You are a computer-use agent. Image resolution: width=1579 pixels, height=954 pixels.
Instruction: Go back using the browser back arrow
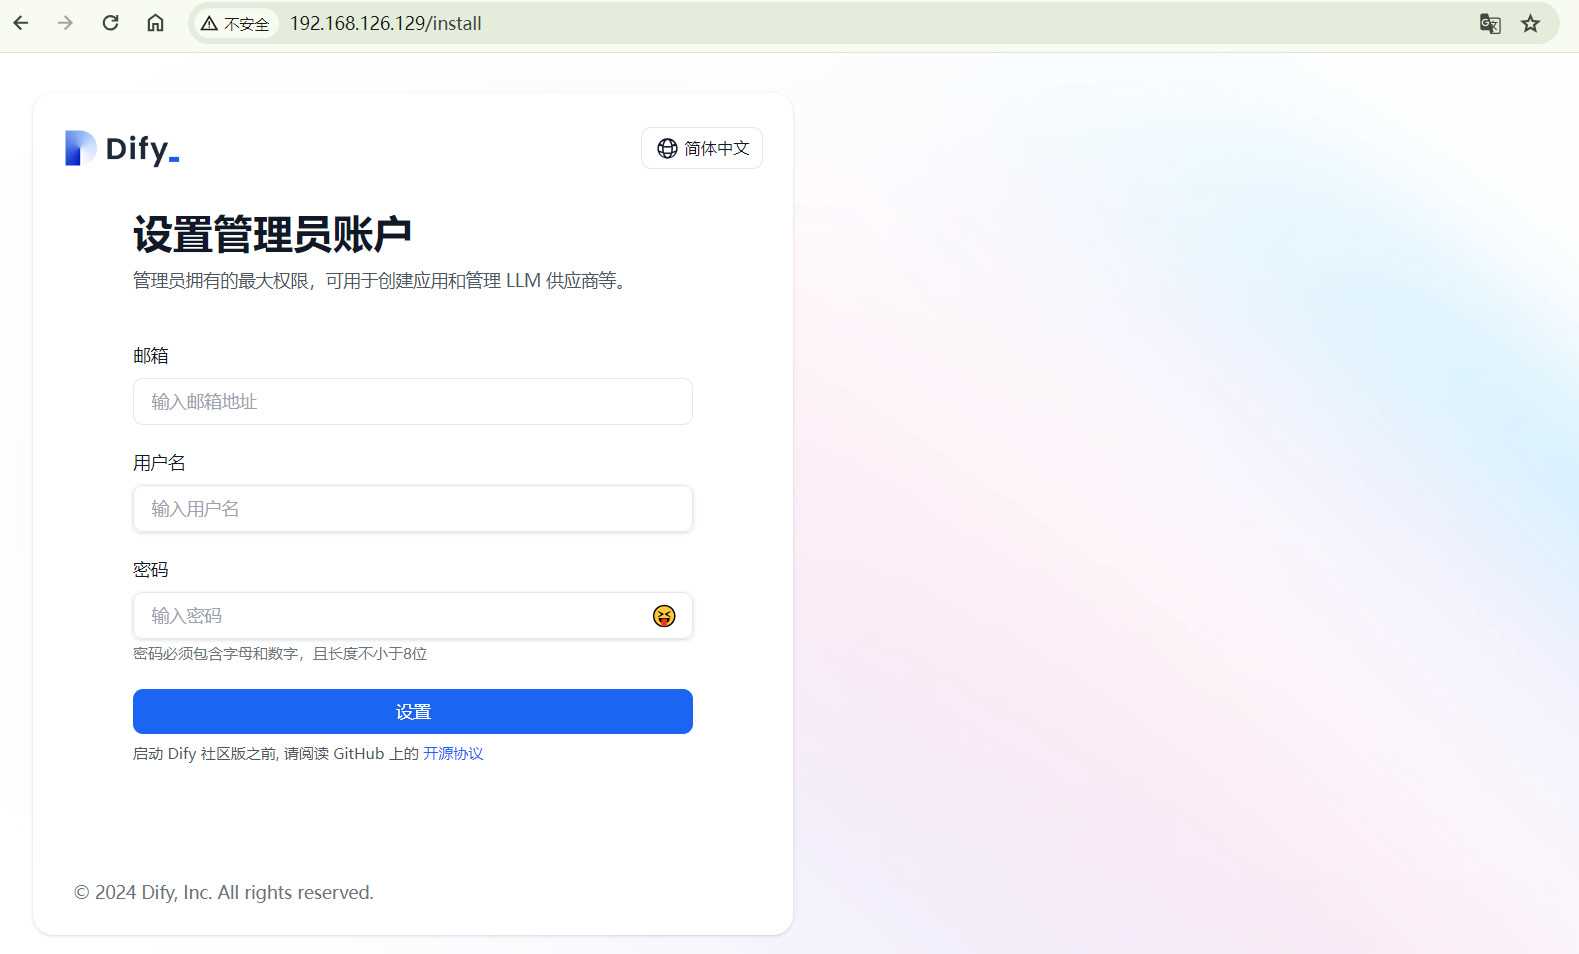[21, 23]
